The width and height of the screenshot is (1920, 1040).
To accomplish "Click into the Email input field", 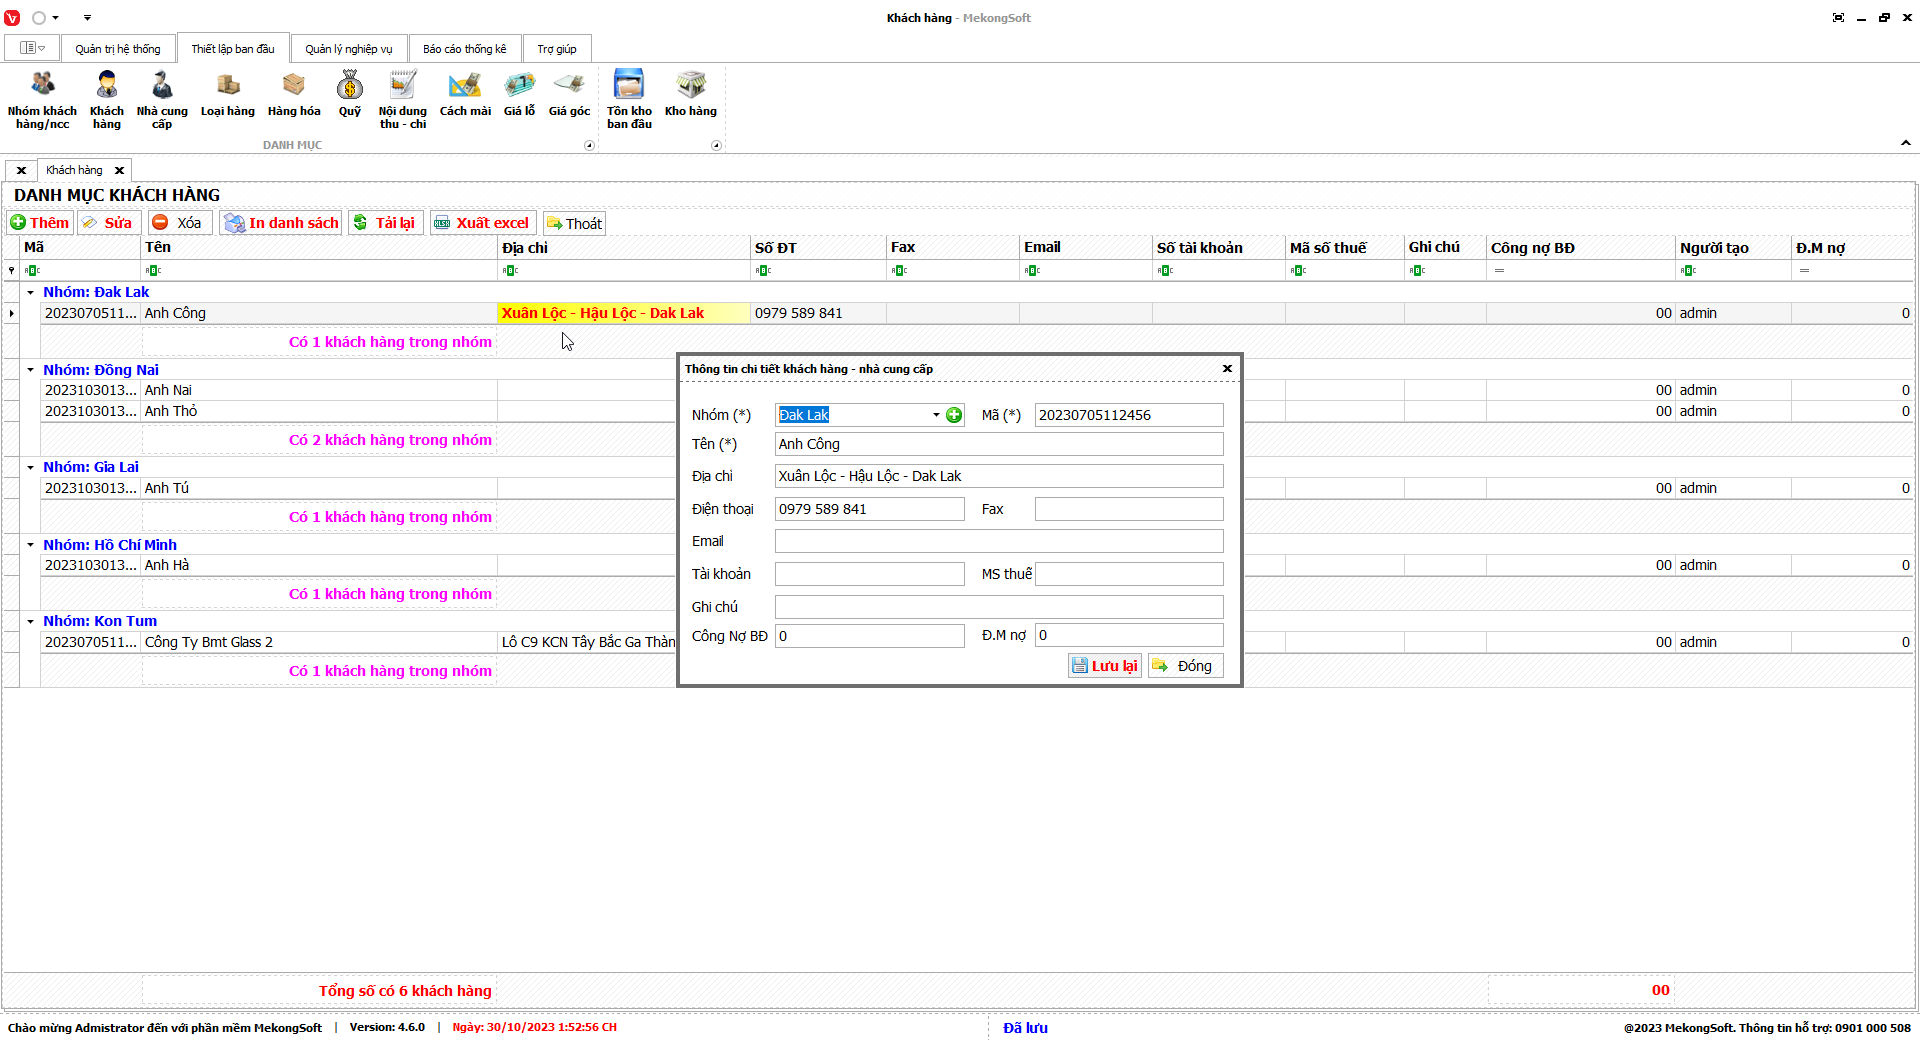I will (998, 541).
